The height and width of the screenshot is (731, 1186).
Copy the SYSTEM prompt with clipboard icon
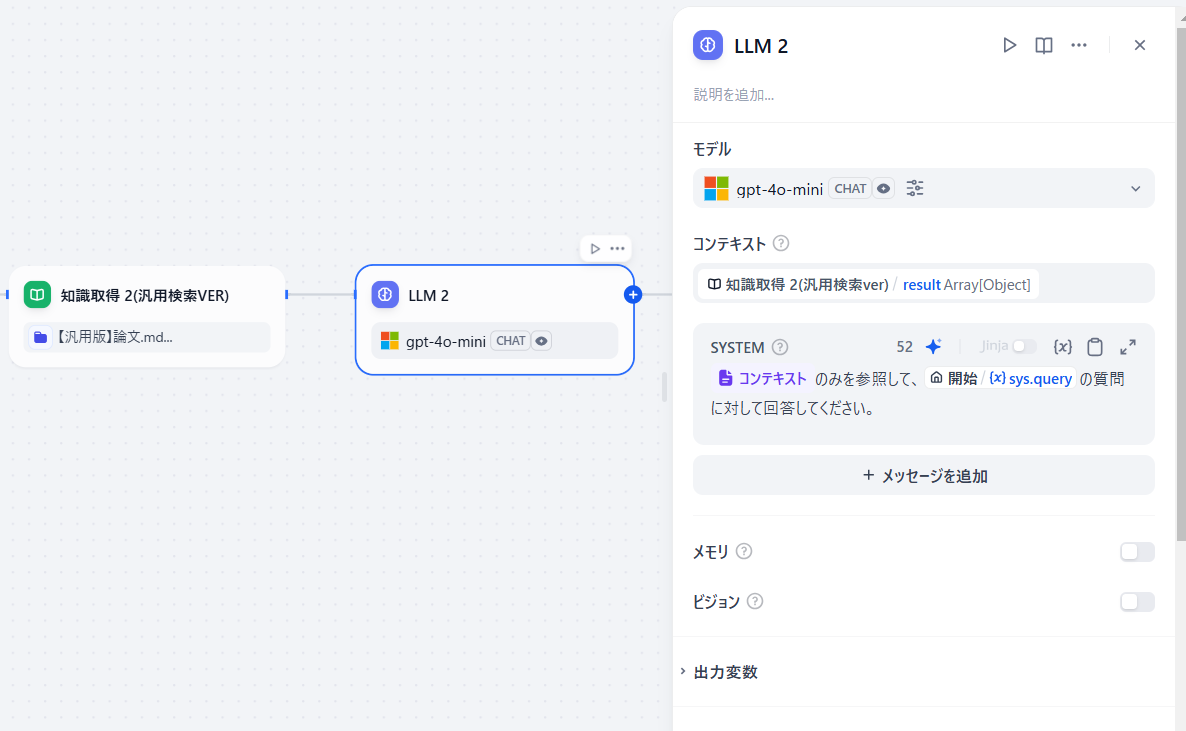tap(1094, 347)
